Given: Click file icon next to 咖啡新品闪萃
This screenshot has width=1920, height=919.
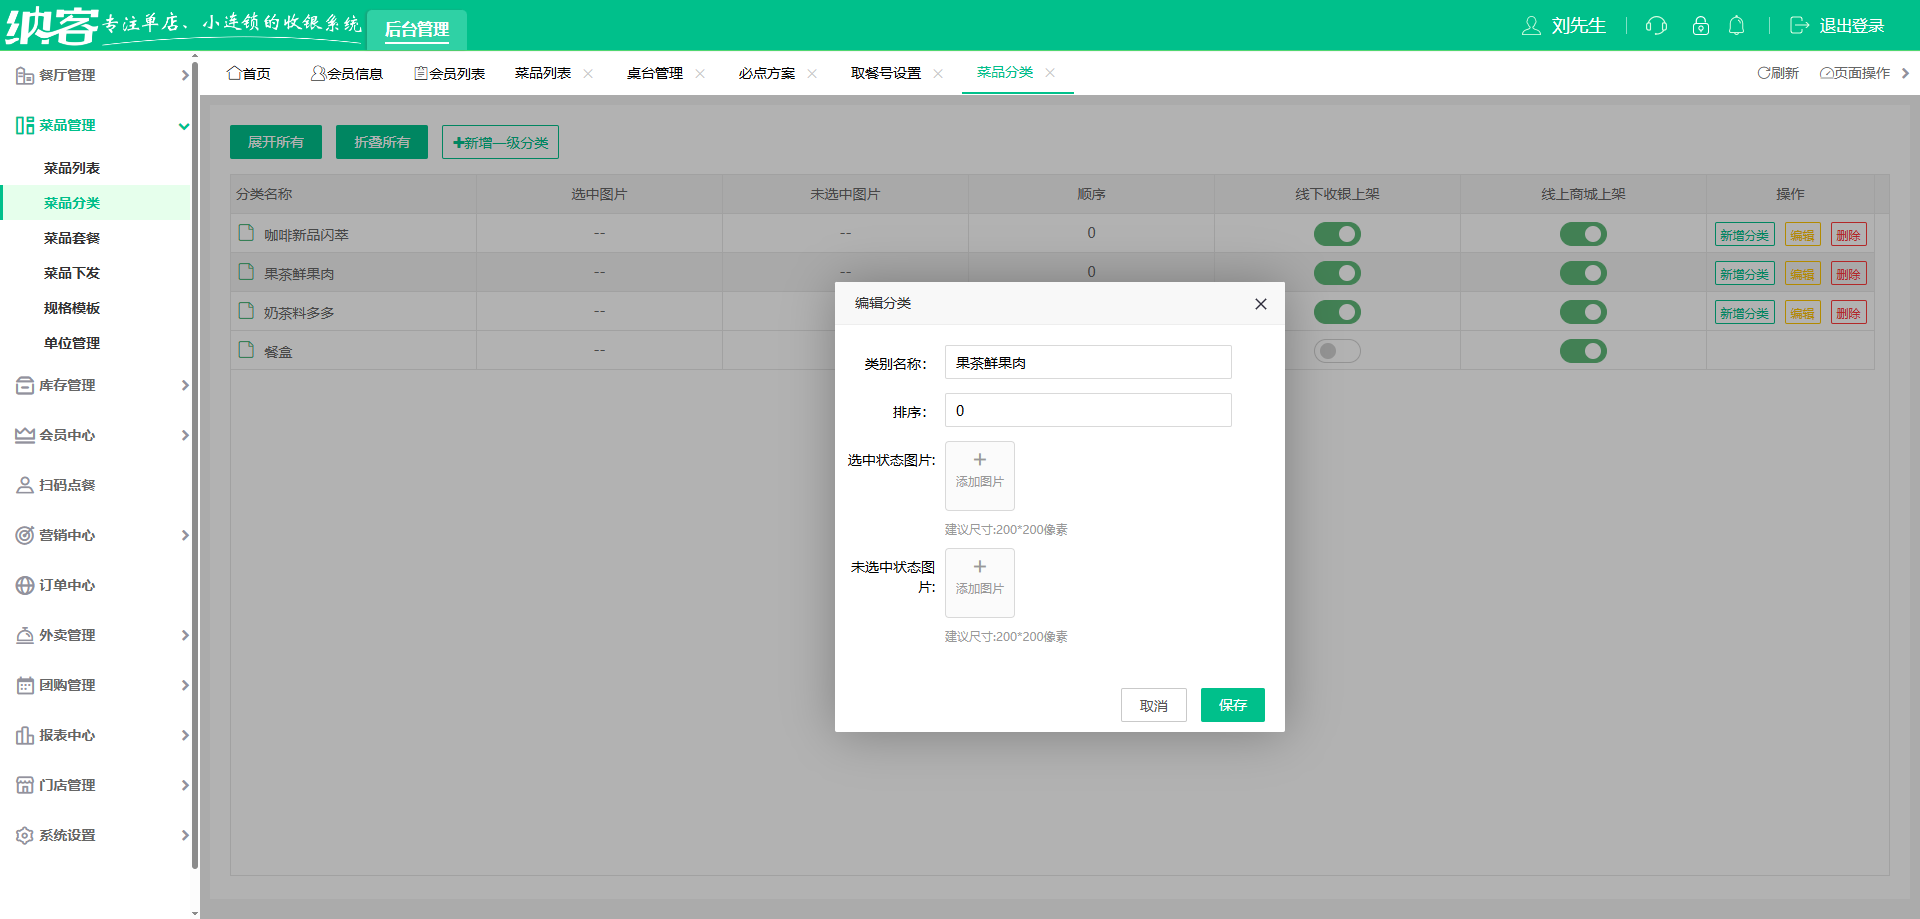Looking at the screenshot, I should click(246, 233).
